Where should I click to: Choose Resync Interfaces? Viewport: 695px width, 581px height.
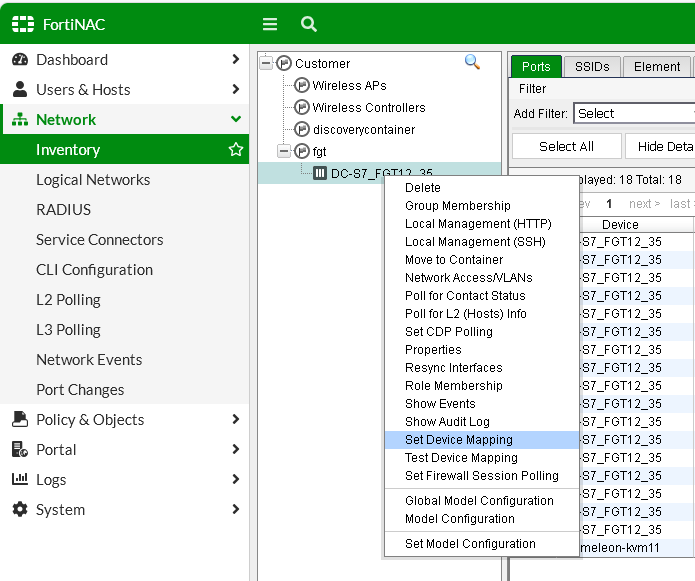click(482, 368)
